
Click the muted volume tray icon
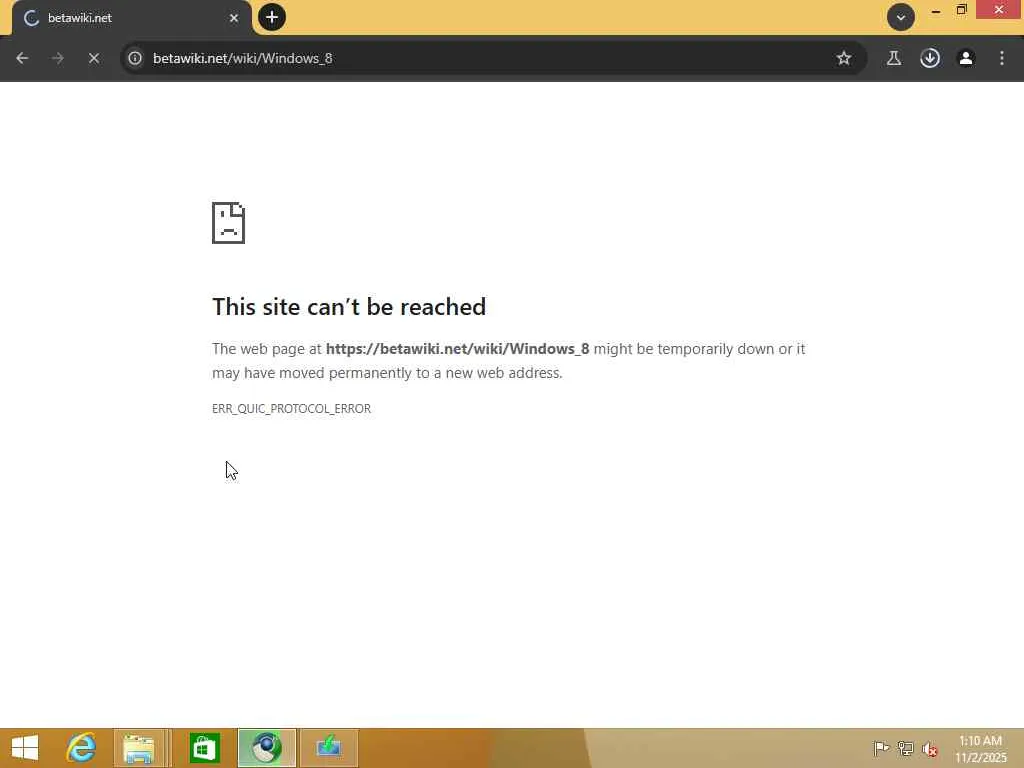tap(929, 748)
